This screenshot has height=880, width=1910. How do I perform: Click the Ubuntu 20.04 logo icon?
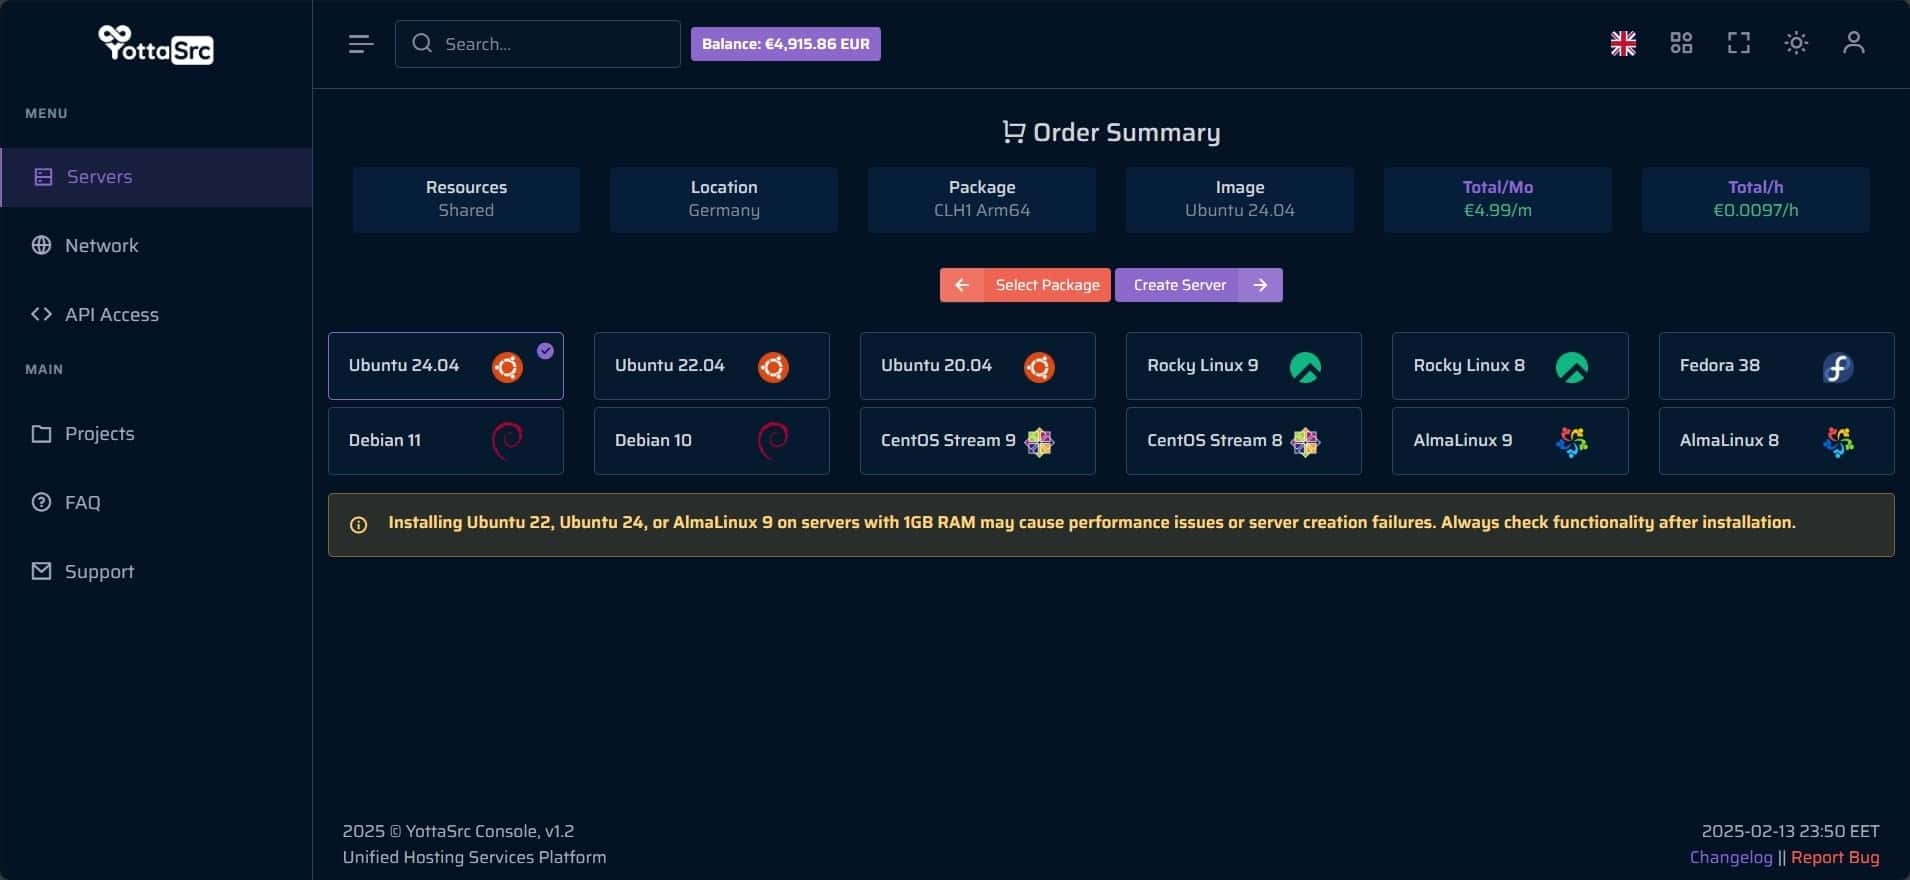click(x=1039, y=367)
